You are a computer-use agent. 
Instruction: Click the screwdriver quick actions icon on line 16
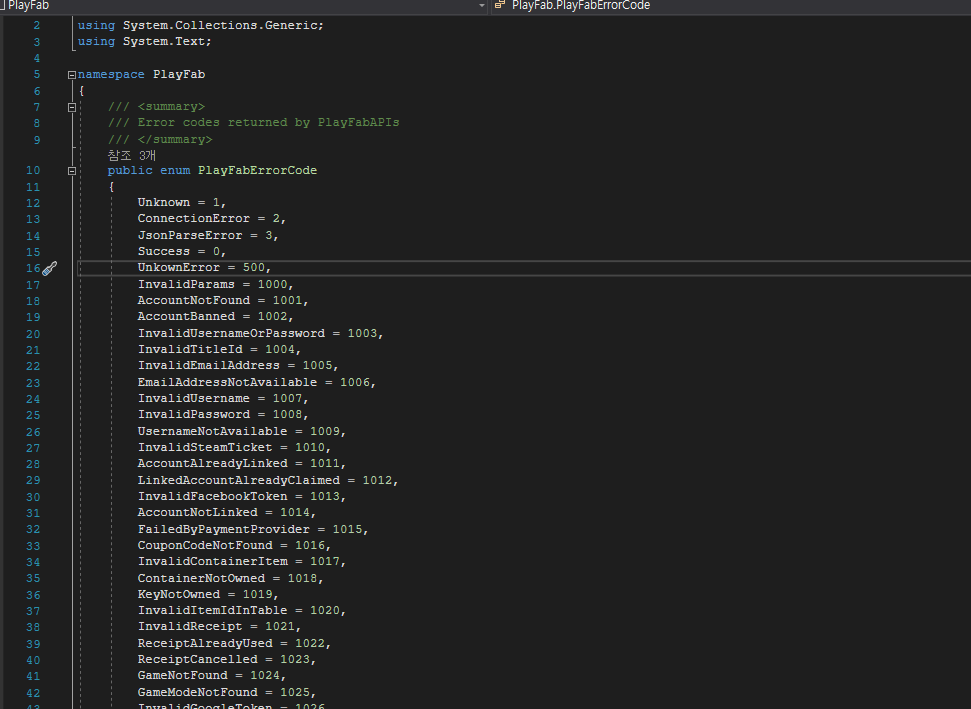(x=50, y=268)
